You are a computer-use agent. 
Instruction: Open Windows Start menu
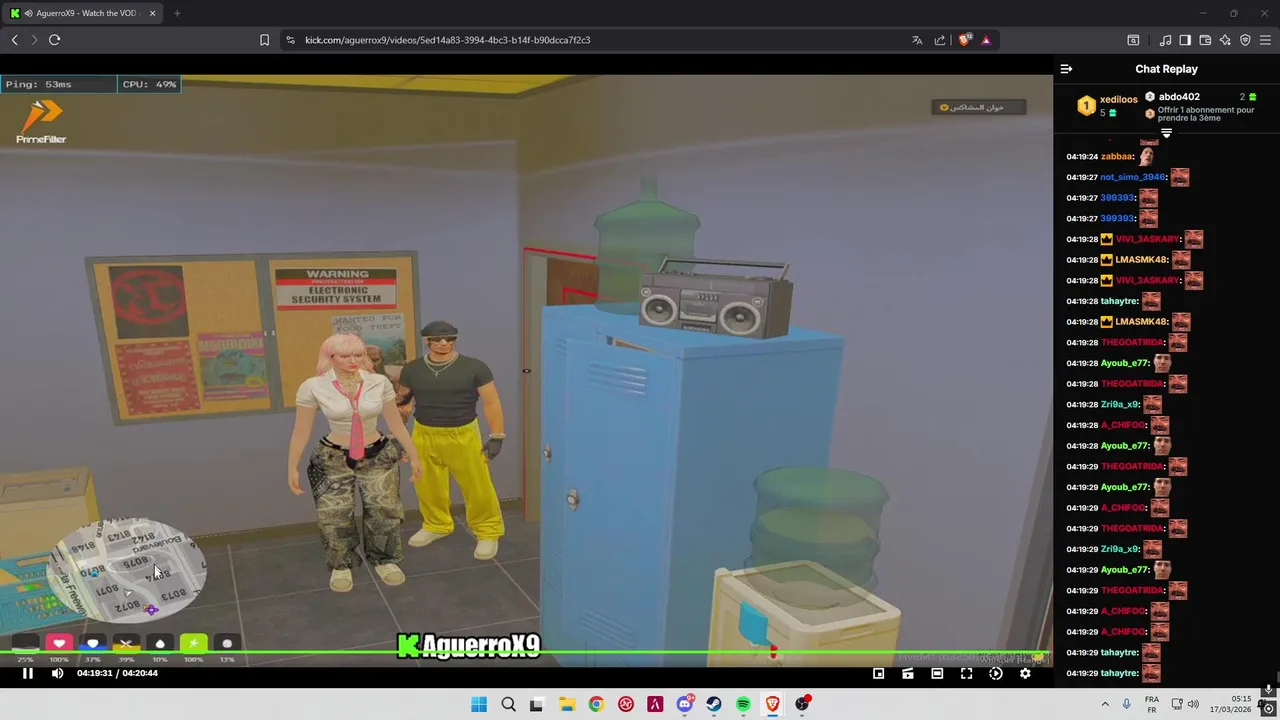tap(479, 704)
